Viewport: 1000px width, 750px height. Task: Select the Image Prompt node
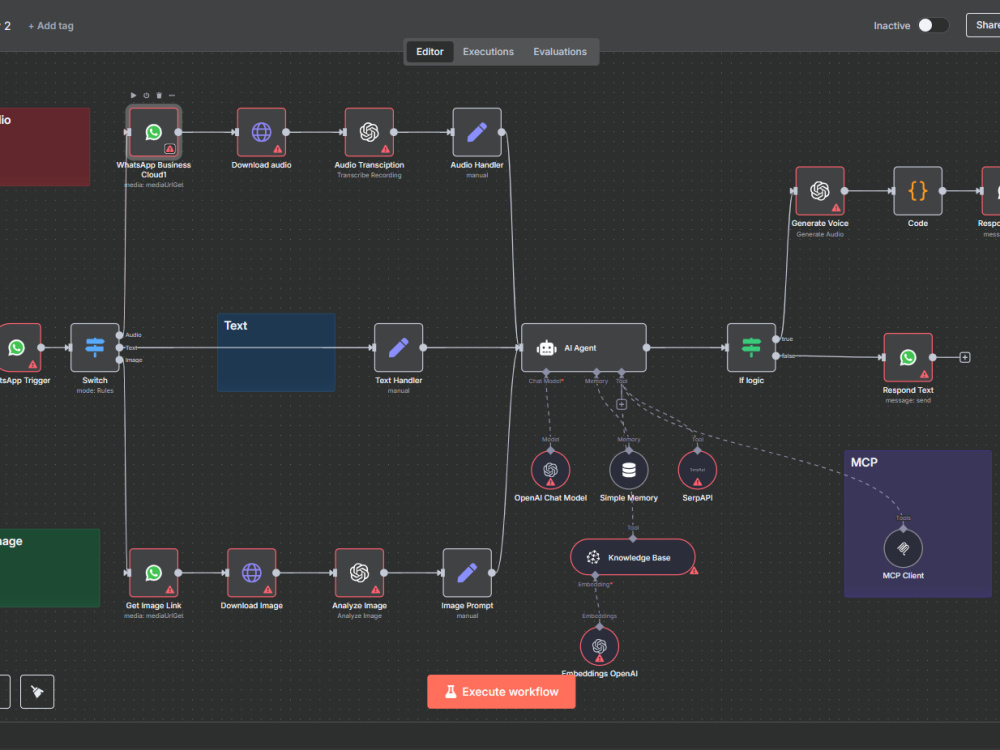pyautogui.click(x=467, y=573)
